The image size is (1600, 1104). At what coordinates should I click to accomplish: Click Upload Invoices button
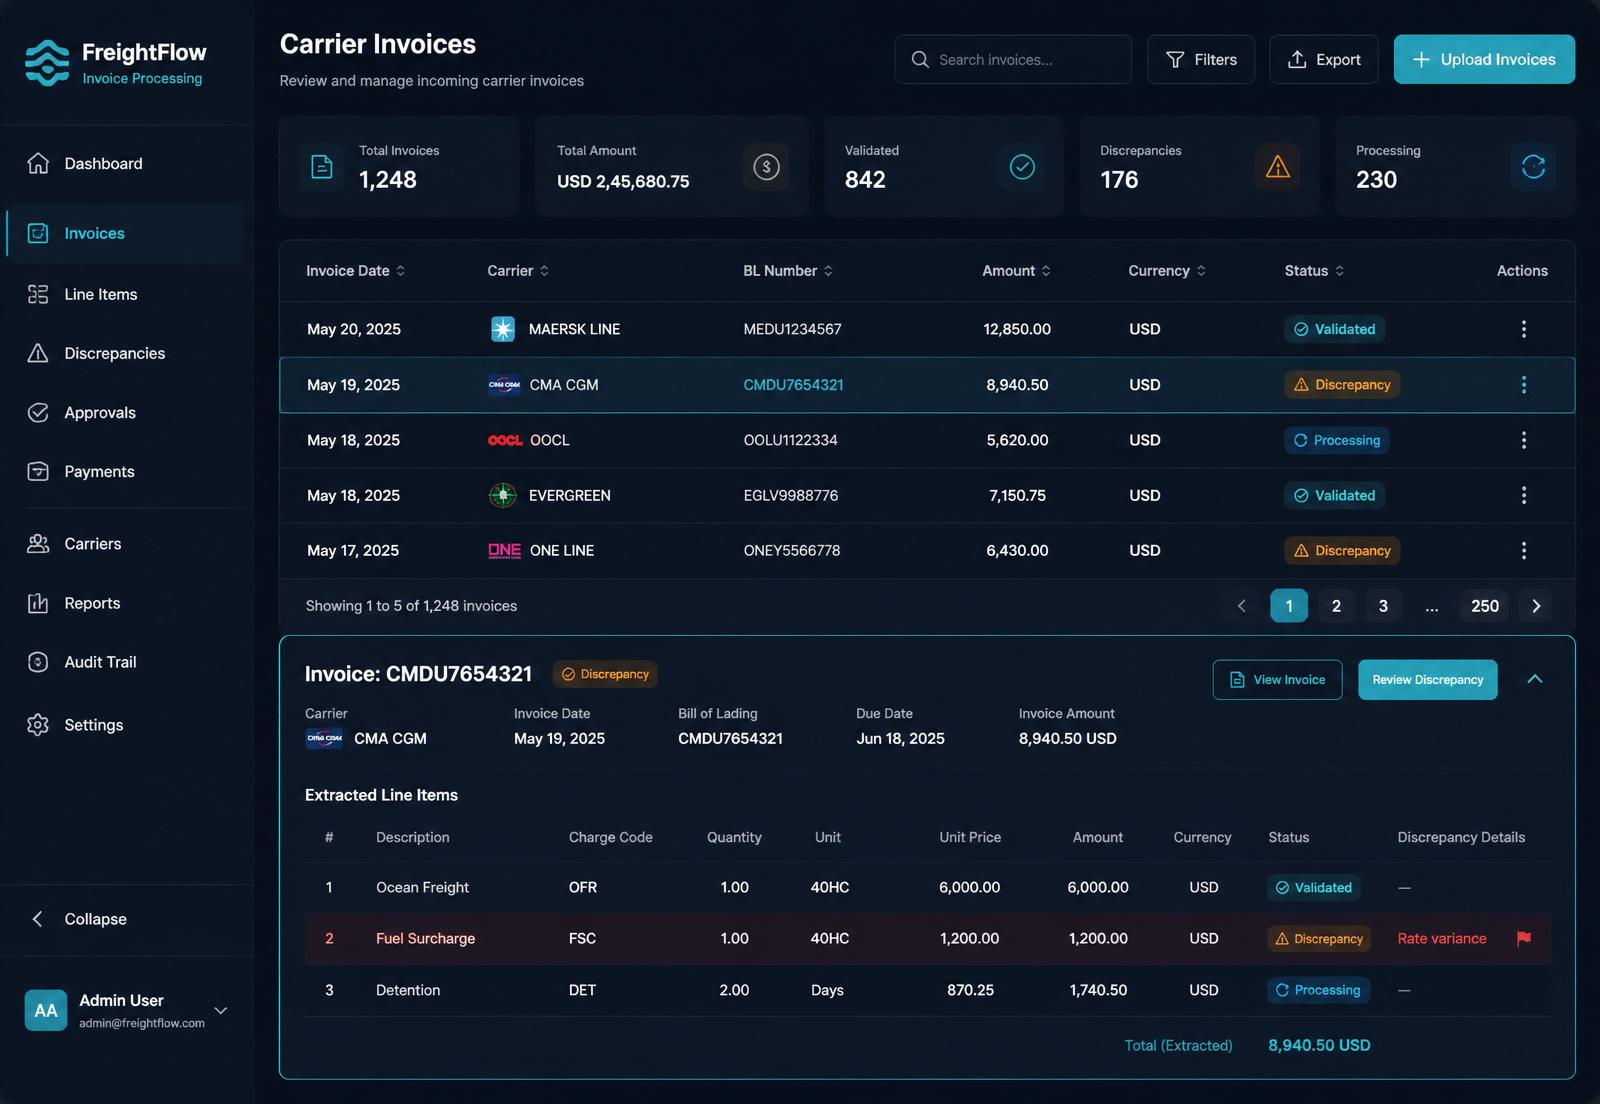point(1484,60)
